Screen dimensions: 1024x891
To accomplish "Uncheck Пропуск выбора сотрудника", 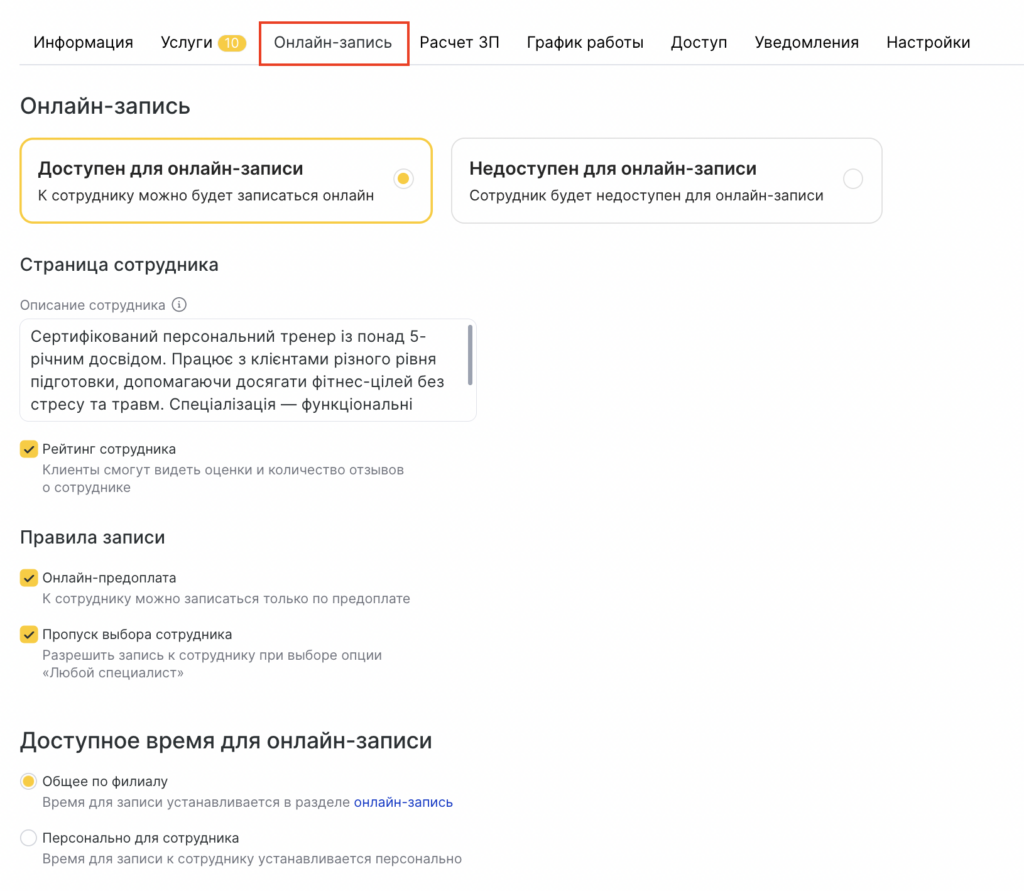I will point(29,634).
